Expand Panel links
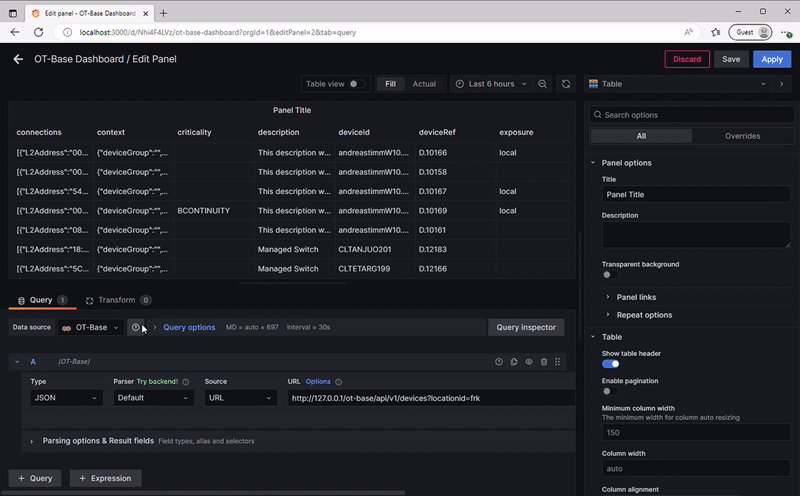The image size is (800, 496). pyautogui.click(x=636, y=297)
